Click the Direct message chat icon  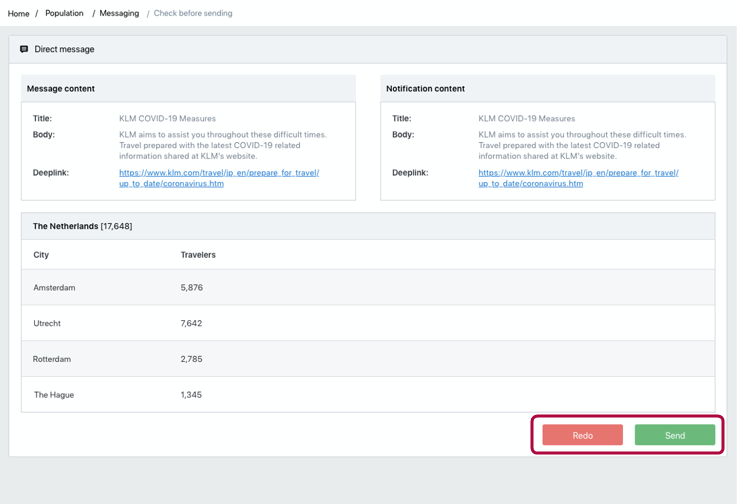point(24,49)
